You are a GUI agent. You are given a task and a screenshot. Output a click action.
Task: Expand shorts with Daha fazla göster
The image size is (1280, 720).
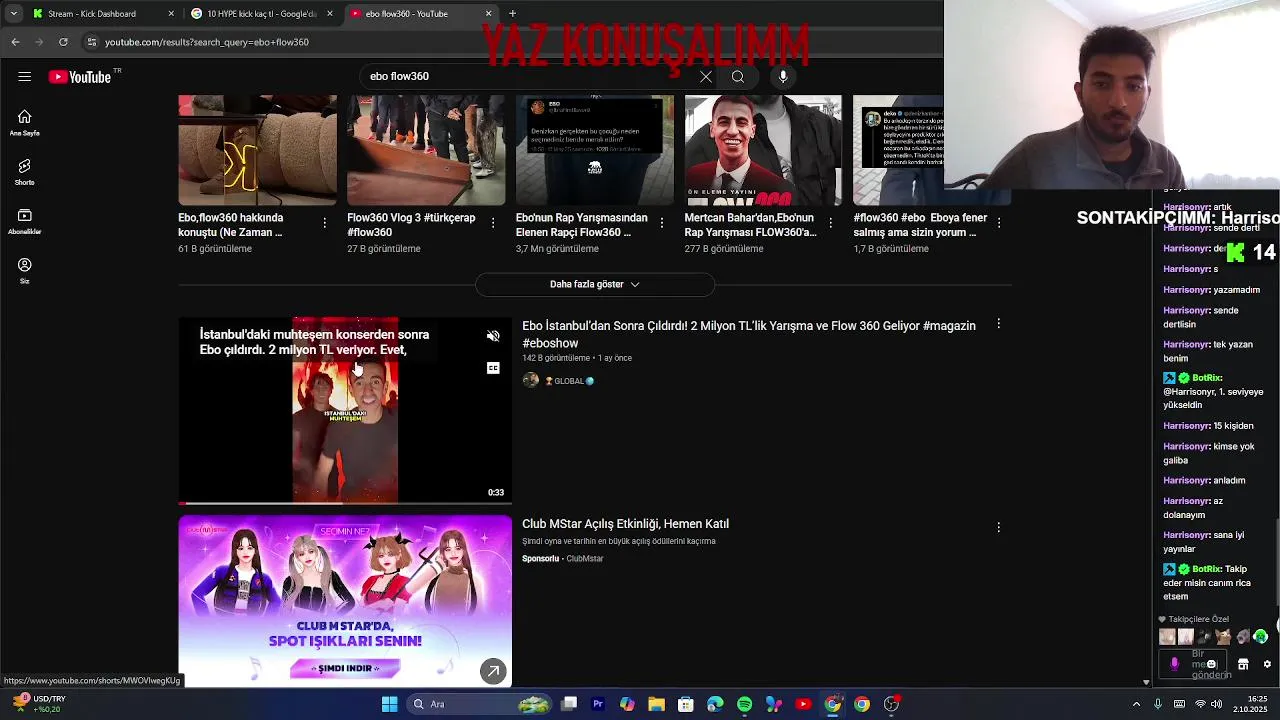click(x=595, y=284)
